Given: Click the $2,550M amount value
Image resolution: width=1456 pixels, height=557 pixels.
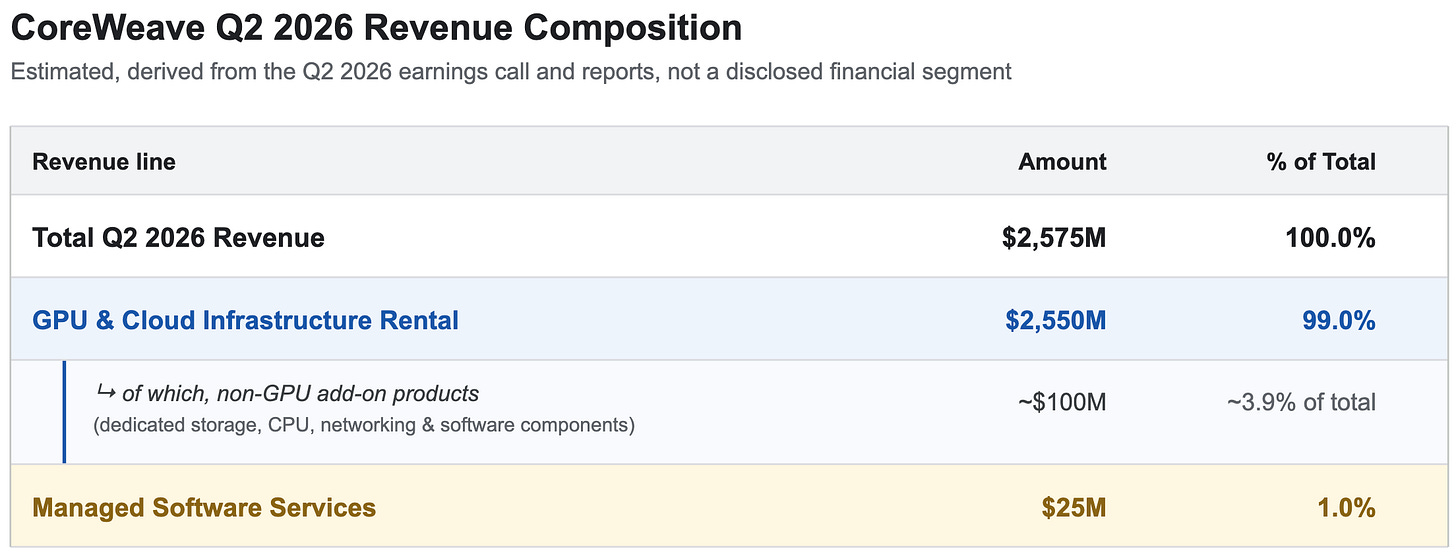Looking at the screenshot, I should pos(1056,321).
